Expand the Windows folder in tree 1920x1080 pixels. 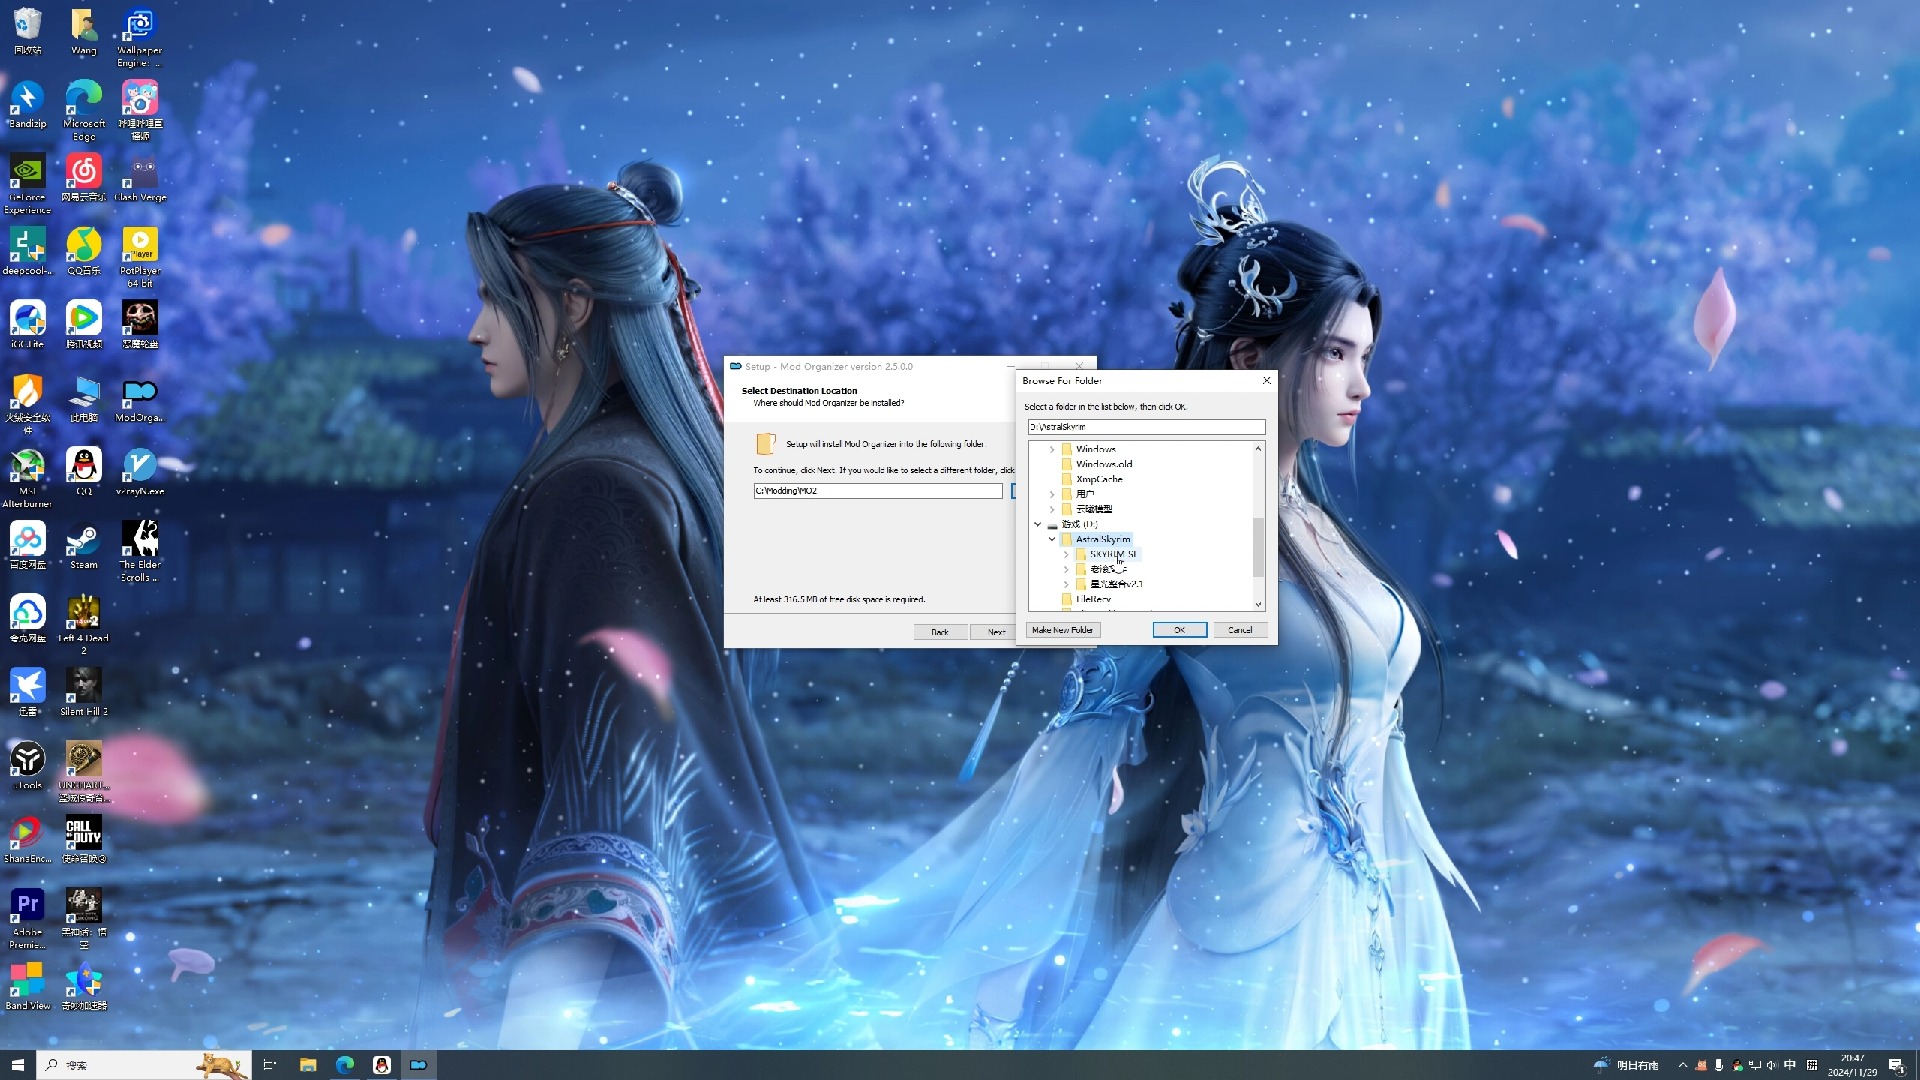[1052, 449]
